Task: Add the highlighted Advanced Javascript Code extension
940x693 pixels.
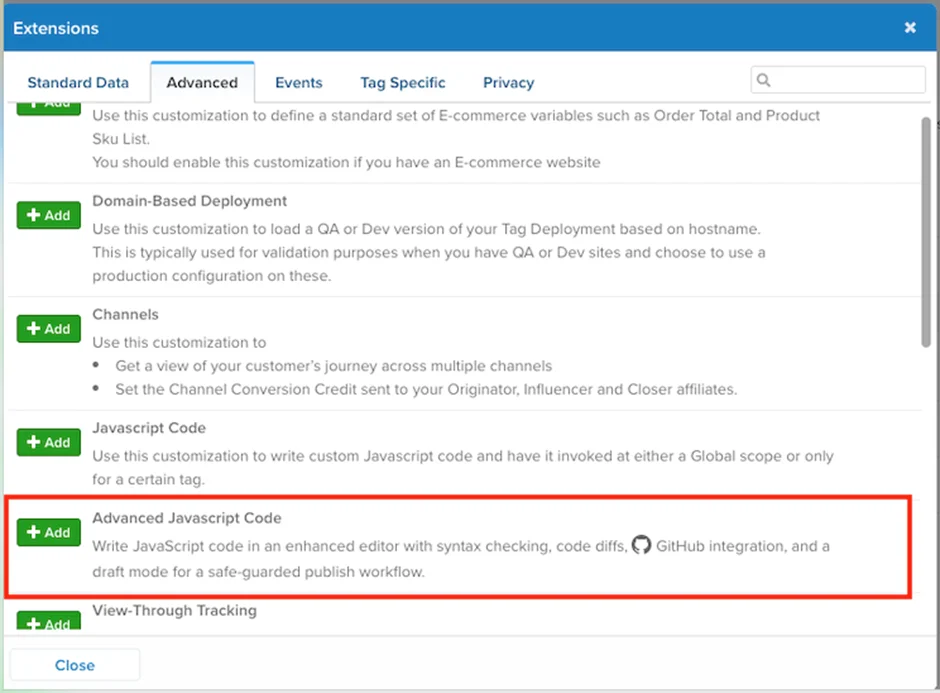Action: pyautogui.click(x=48, y=532)
